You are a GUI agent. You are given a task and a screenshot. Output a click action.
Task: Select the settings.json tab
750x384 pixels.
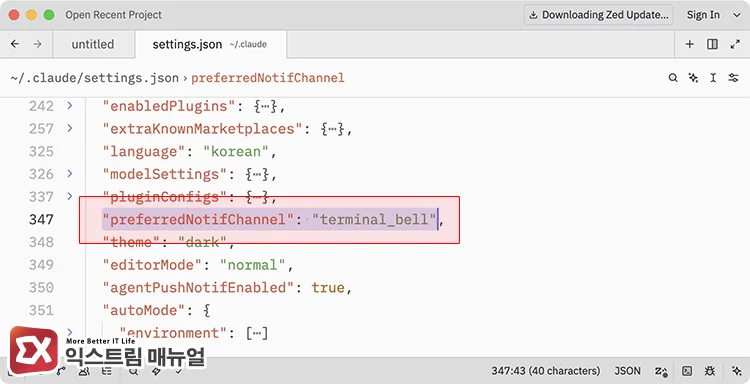[x=211, y=44]
